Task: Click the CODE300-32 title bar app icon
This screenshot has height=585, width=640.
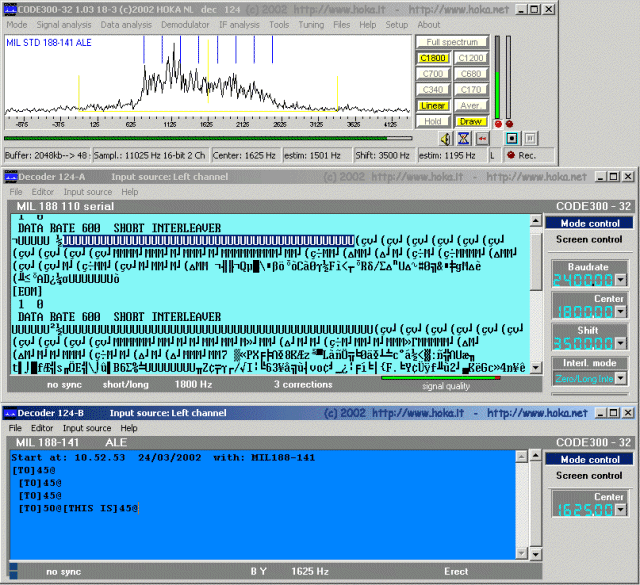Action: [x=10, y=9]
